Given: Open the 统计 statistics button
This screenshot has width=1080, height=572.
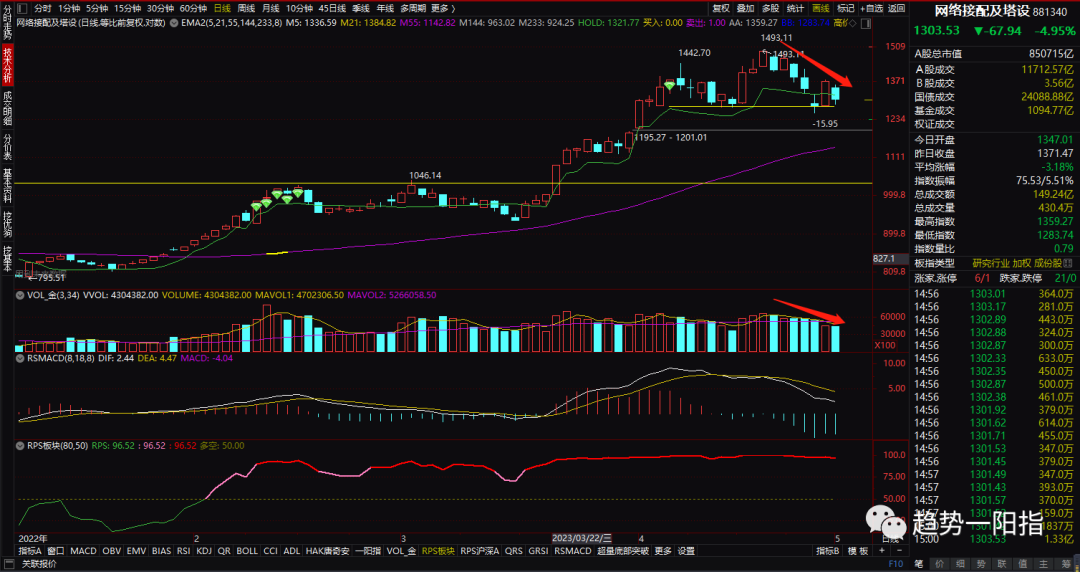Looking at the screenshot, I should coord(796,8).
